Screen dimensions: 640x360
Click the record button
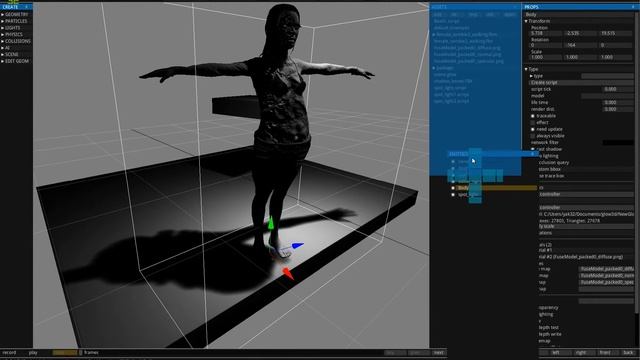tap(9, 352)
